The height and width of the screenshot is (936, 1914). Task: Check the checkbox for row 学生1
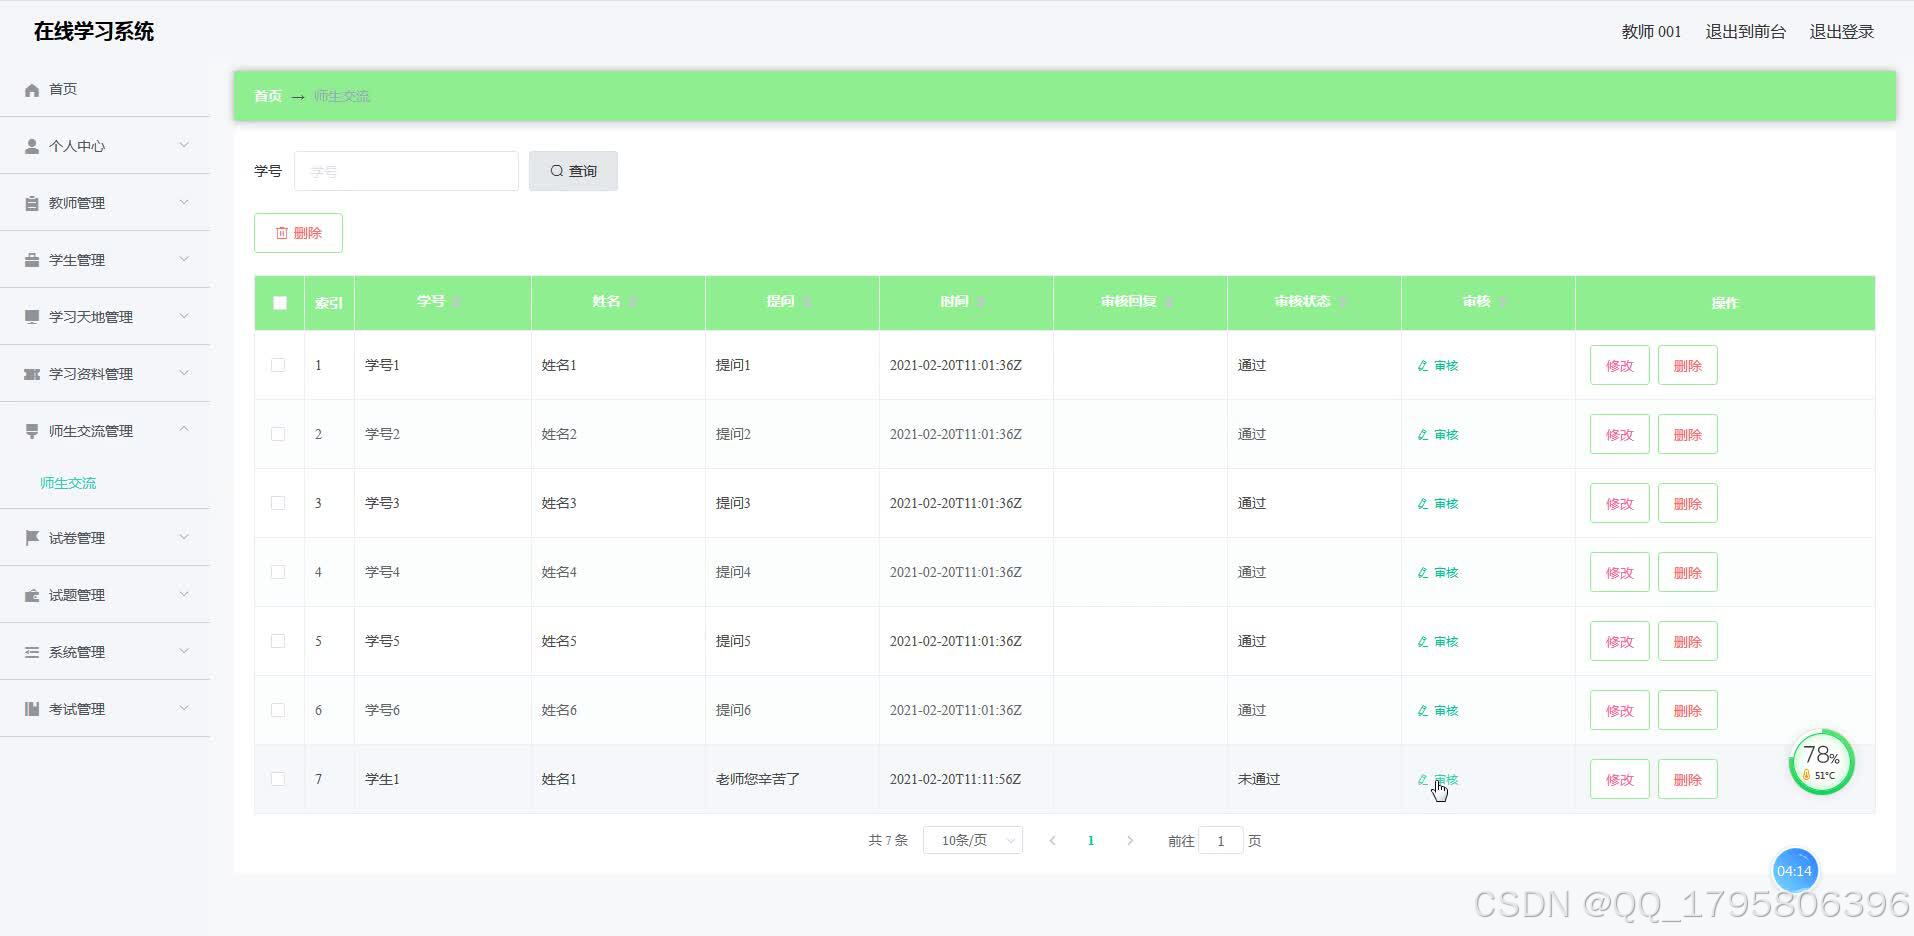coord(278,779)
